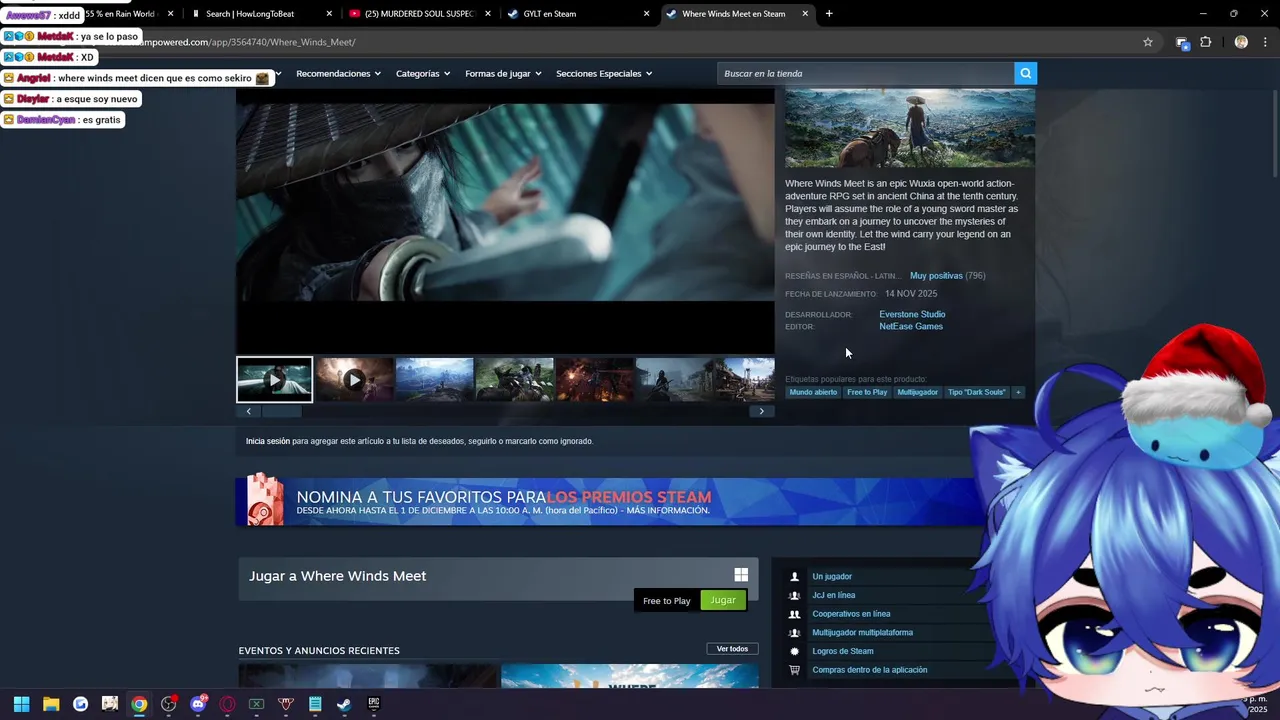Open the notepad icon in the taskbar
The image size is (1280, 720).
coord(315,704)
